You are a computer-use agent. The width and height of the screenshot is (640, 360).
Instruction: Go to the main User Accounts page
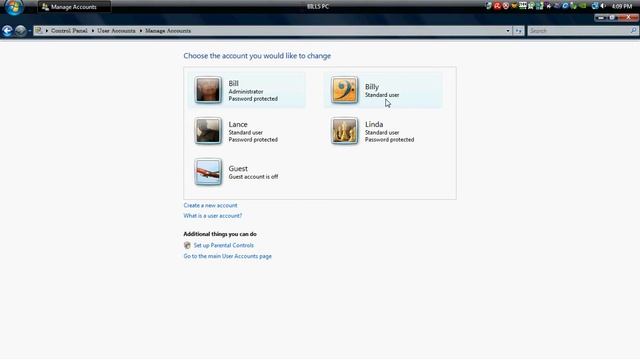[x=227, y=256]
